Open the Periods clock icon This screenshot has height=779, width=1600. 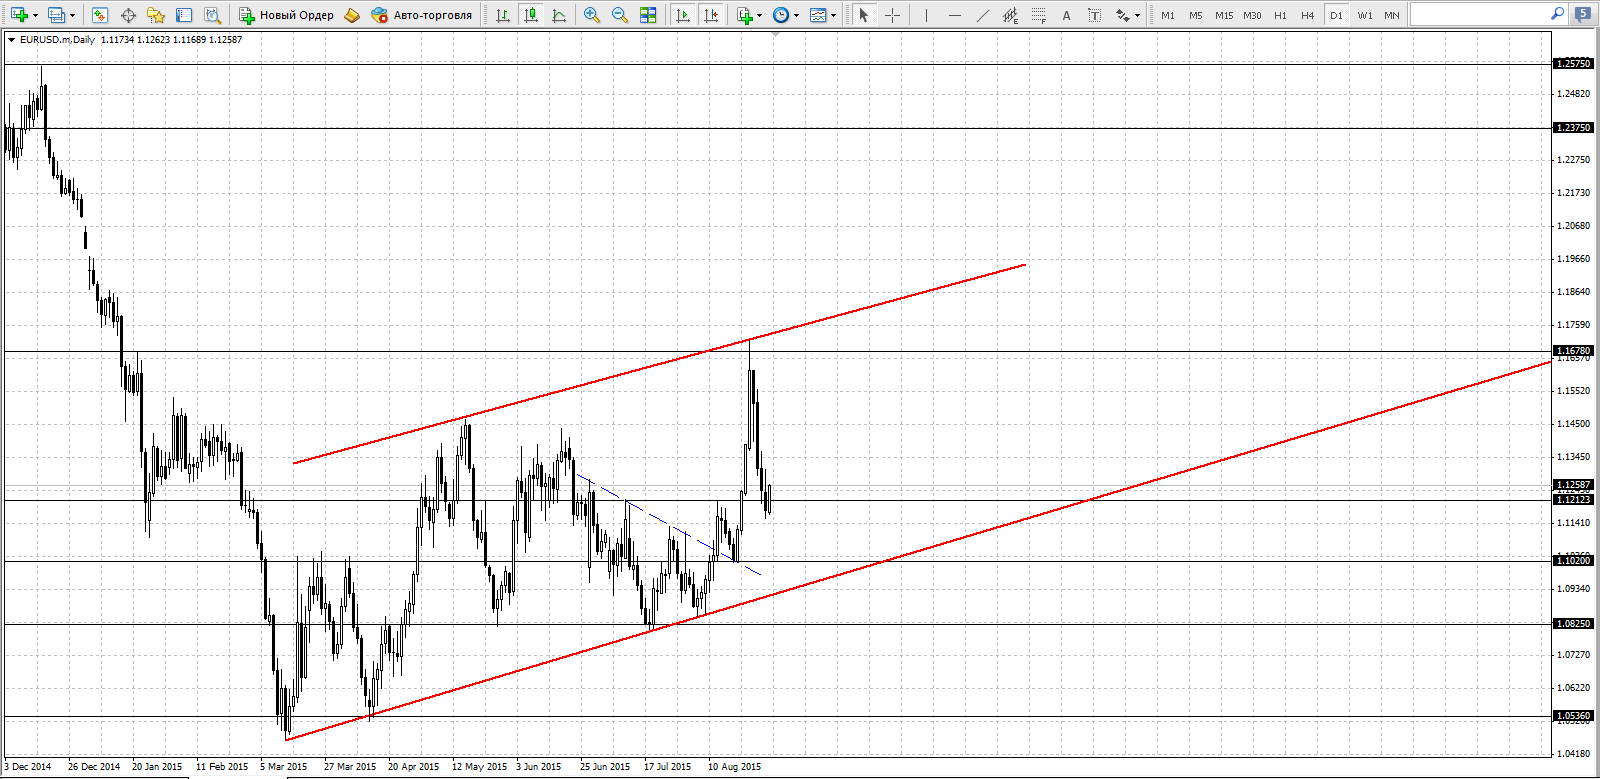pyautogui.click(x=781, y=15)
